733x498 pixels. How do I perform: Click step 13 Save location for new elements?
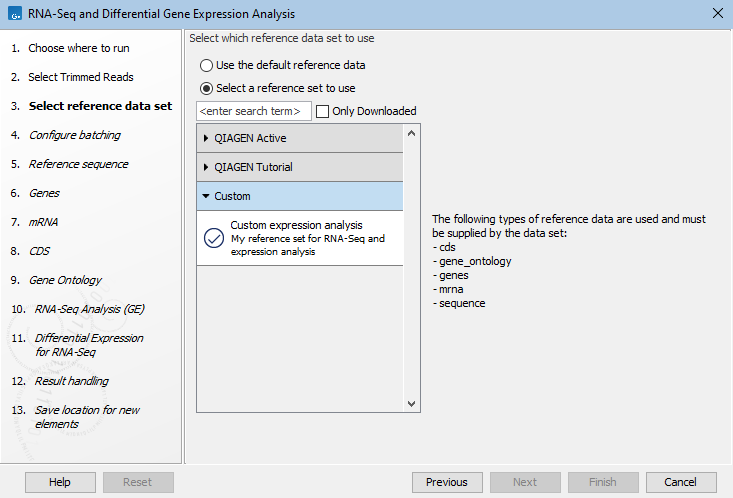87,417
